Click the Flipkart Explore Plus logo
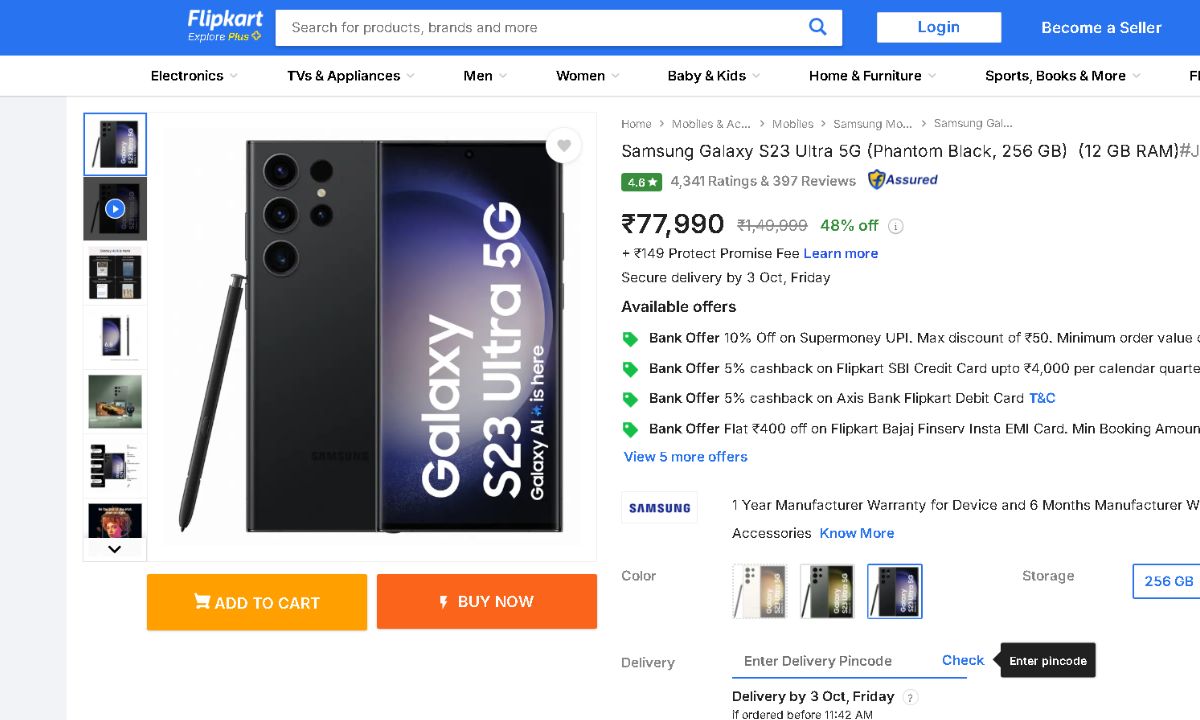Viewport: 1200px width, 720px height. (225, 27)
